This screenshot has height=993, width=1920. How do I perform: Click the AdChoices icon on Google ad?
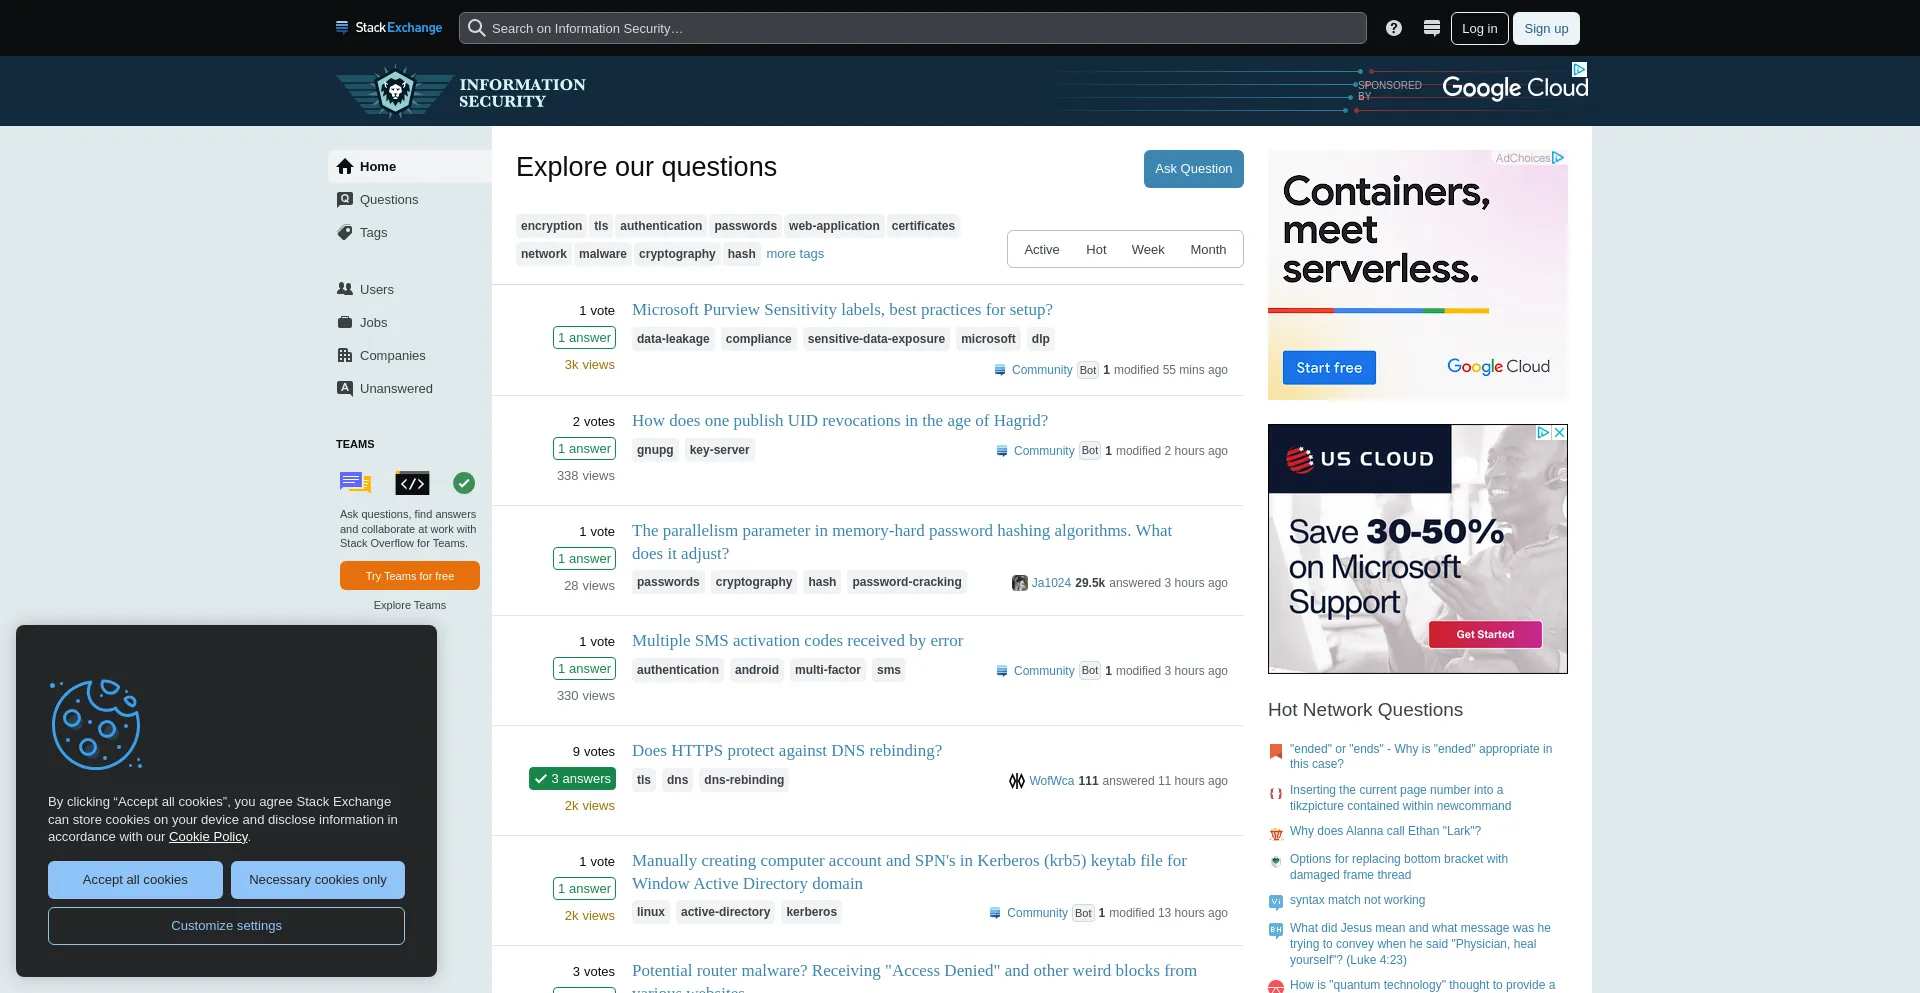(x=1558, y=158)
